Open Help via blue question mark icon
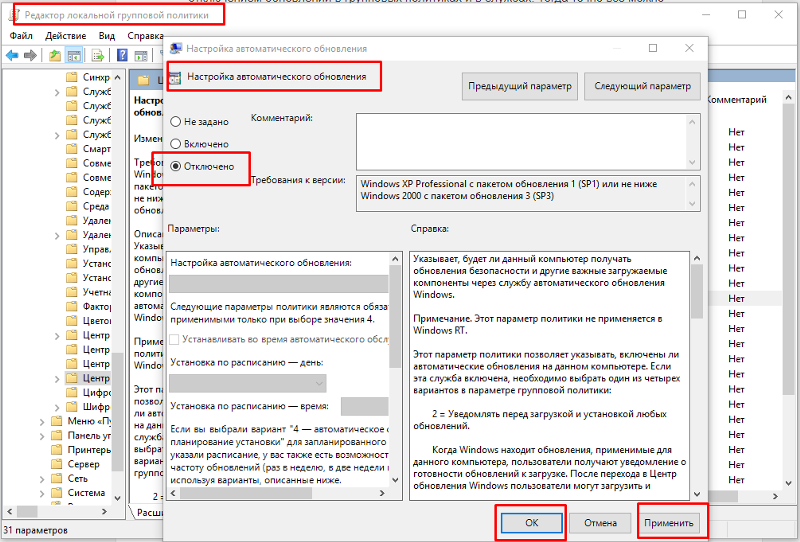 (122, 55)
